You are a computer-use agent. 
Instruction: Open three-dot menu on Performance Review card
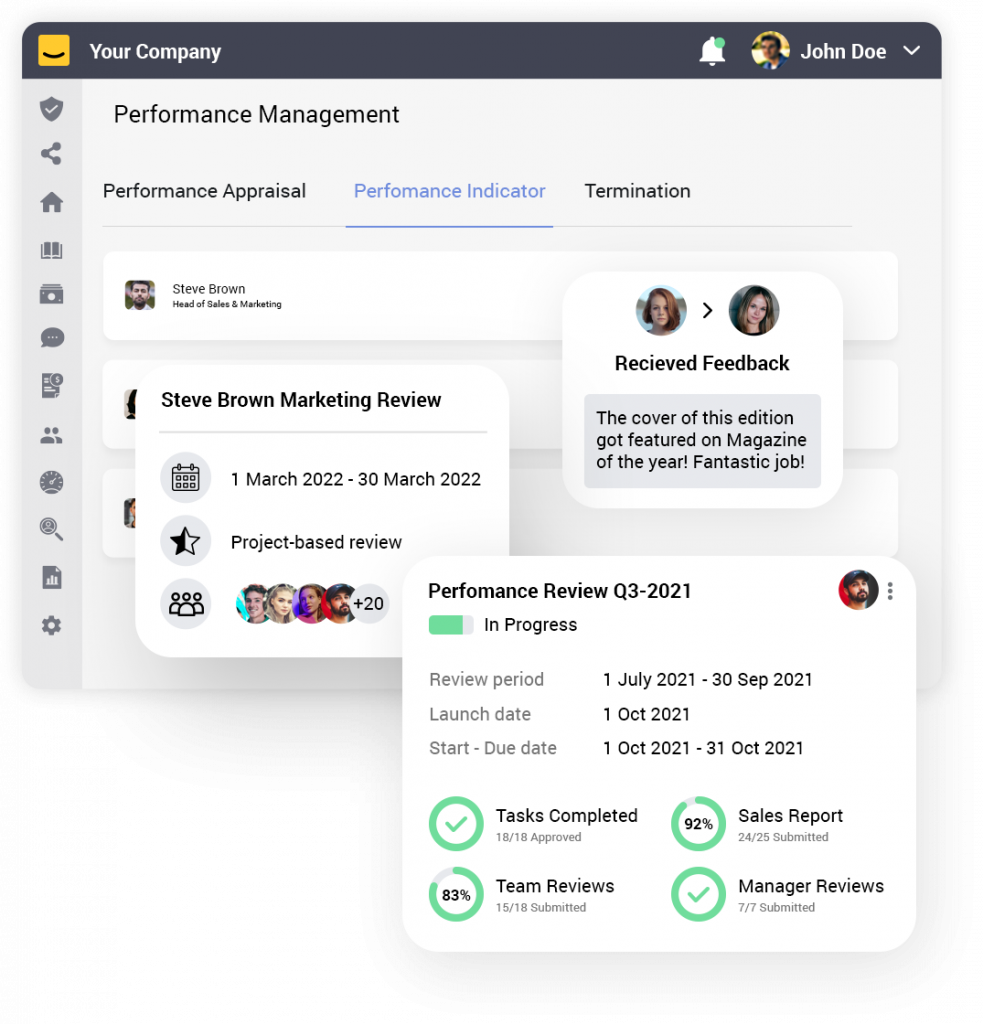(x=890, y=591)
